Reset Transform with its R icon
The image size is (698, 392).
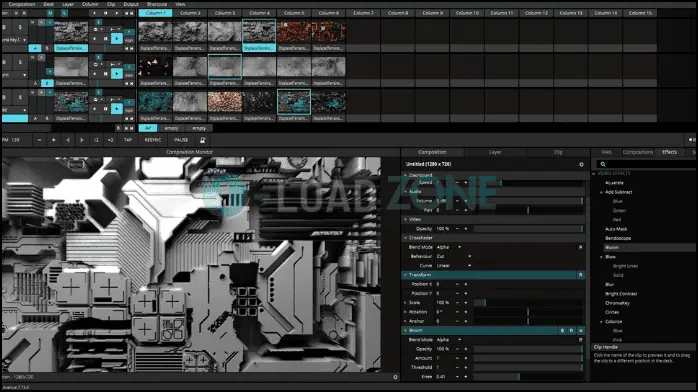click(580, 275)
